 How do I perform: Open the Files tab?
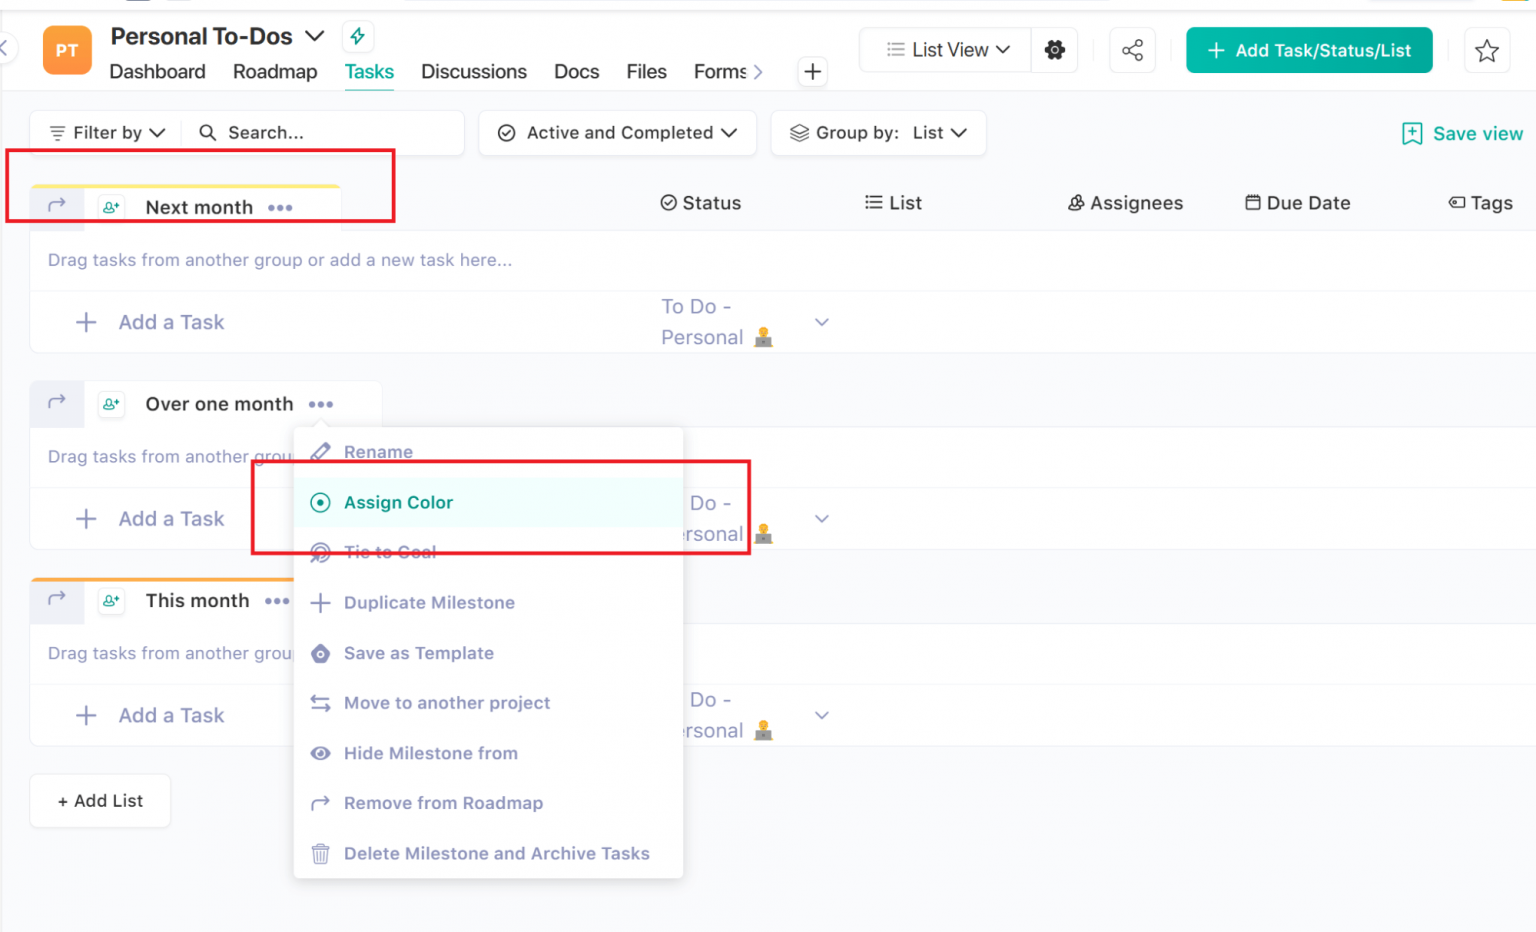pyautogui.click(x=646, y=72)
